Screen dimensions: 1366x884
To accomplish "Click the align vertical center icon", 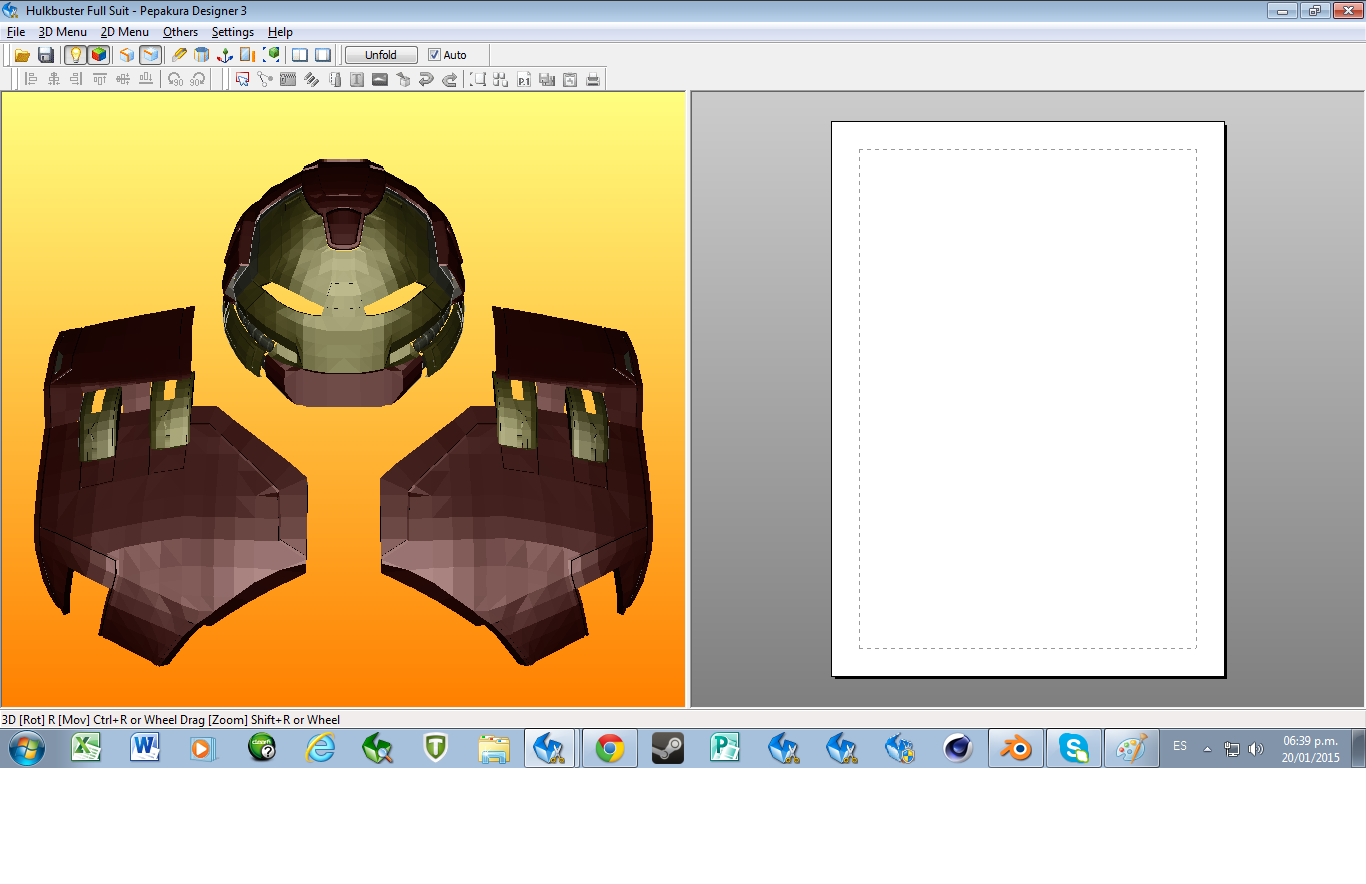I will click(122, 79).
